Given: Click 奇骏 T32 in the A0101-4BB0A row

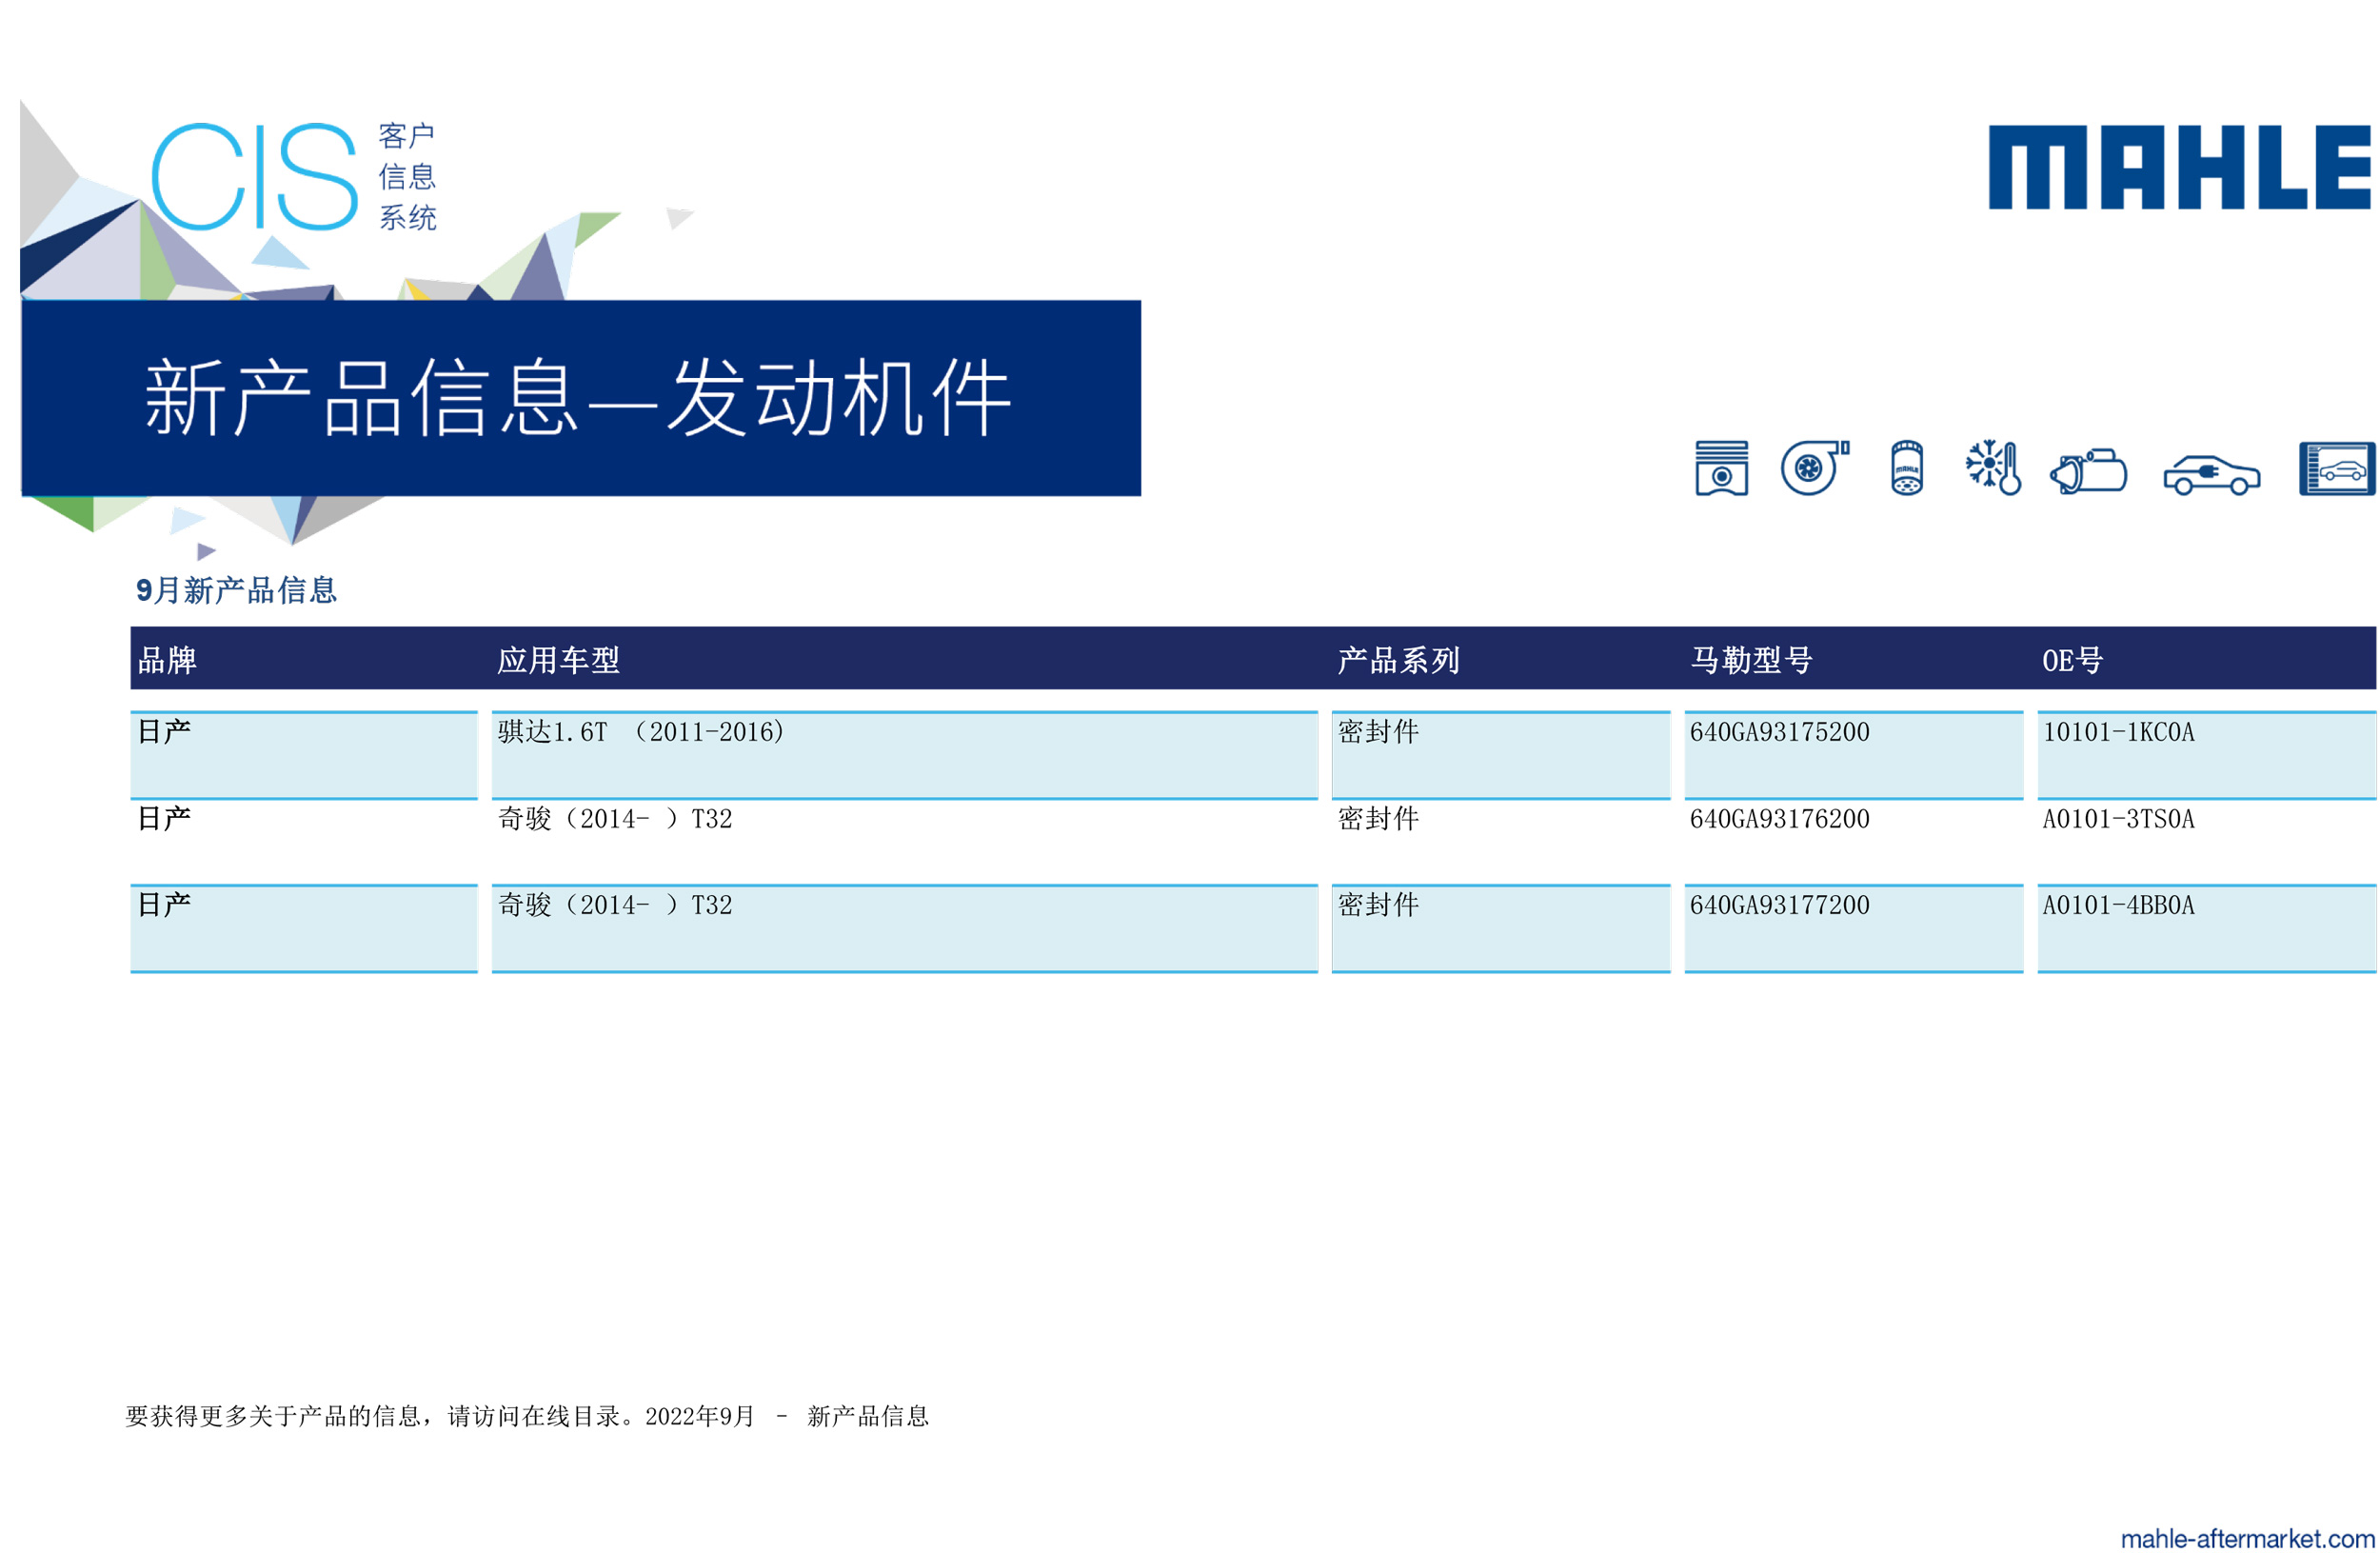Looking at the screenshot, I should point(615,905).
